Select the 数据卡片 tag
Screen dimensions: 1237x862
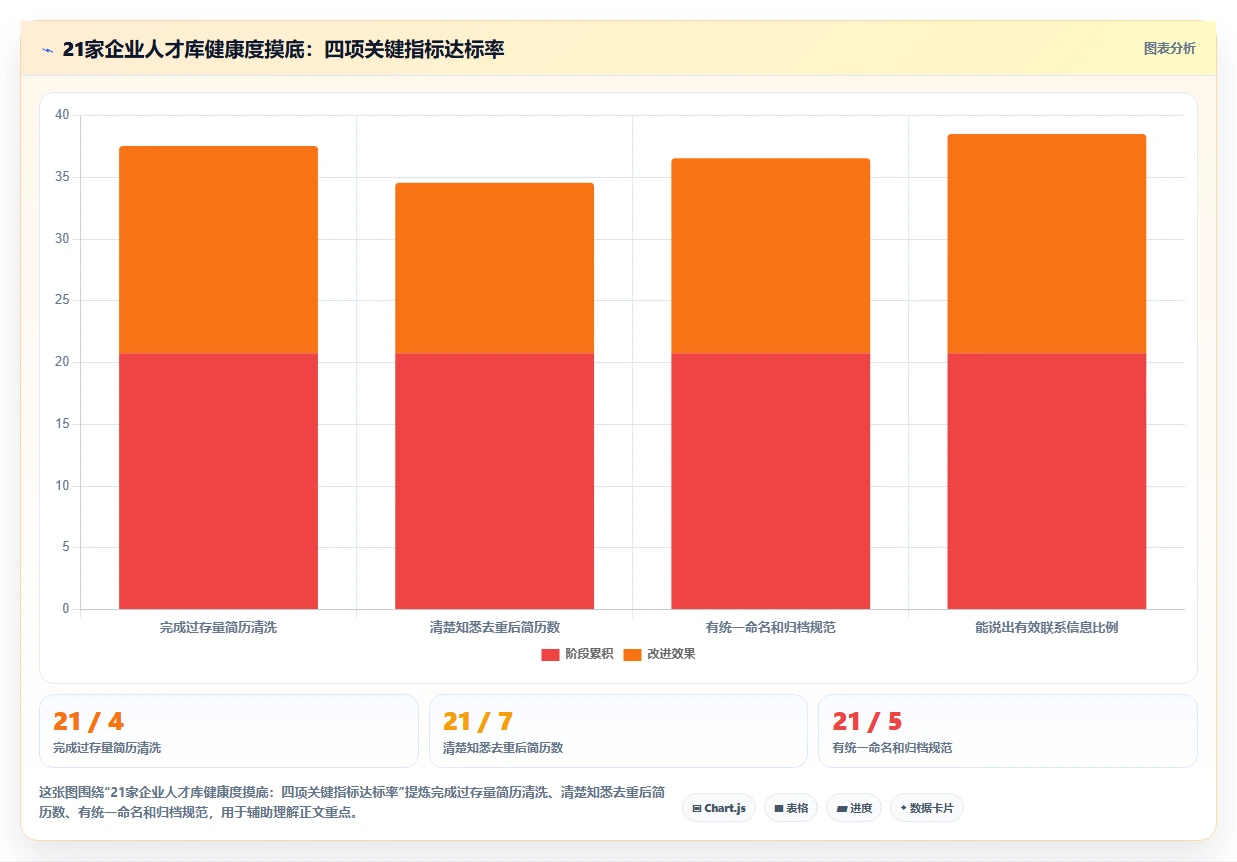click(926, 808)
